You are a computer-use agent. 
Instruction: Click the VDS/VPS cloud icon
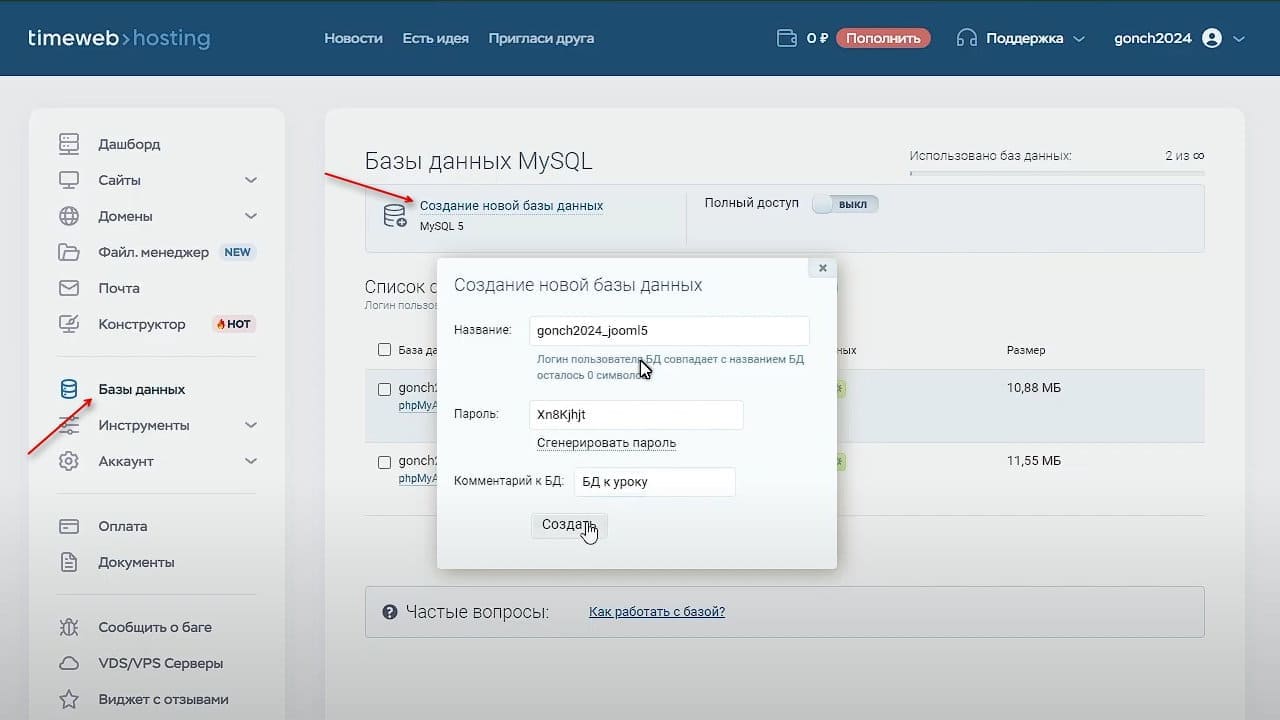point(69,663)
